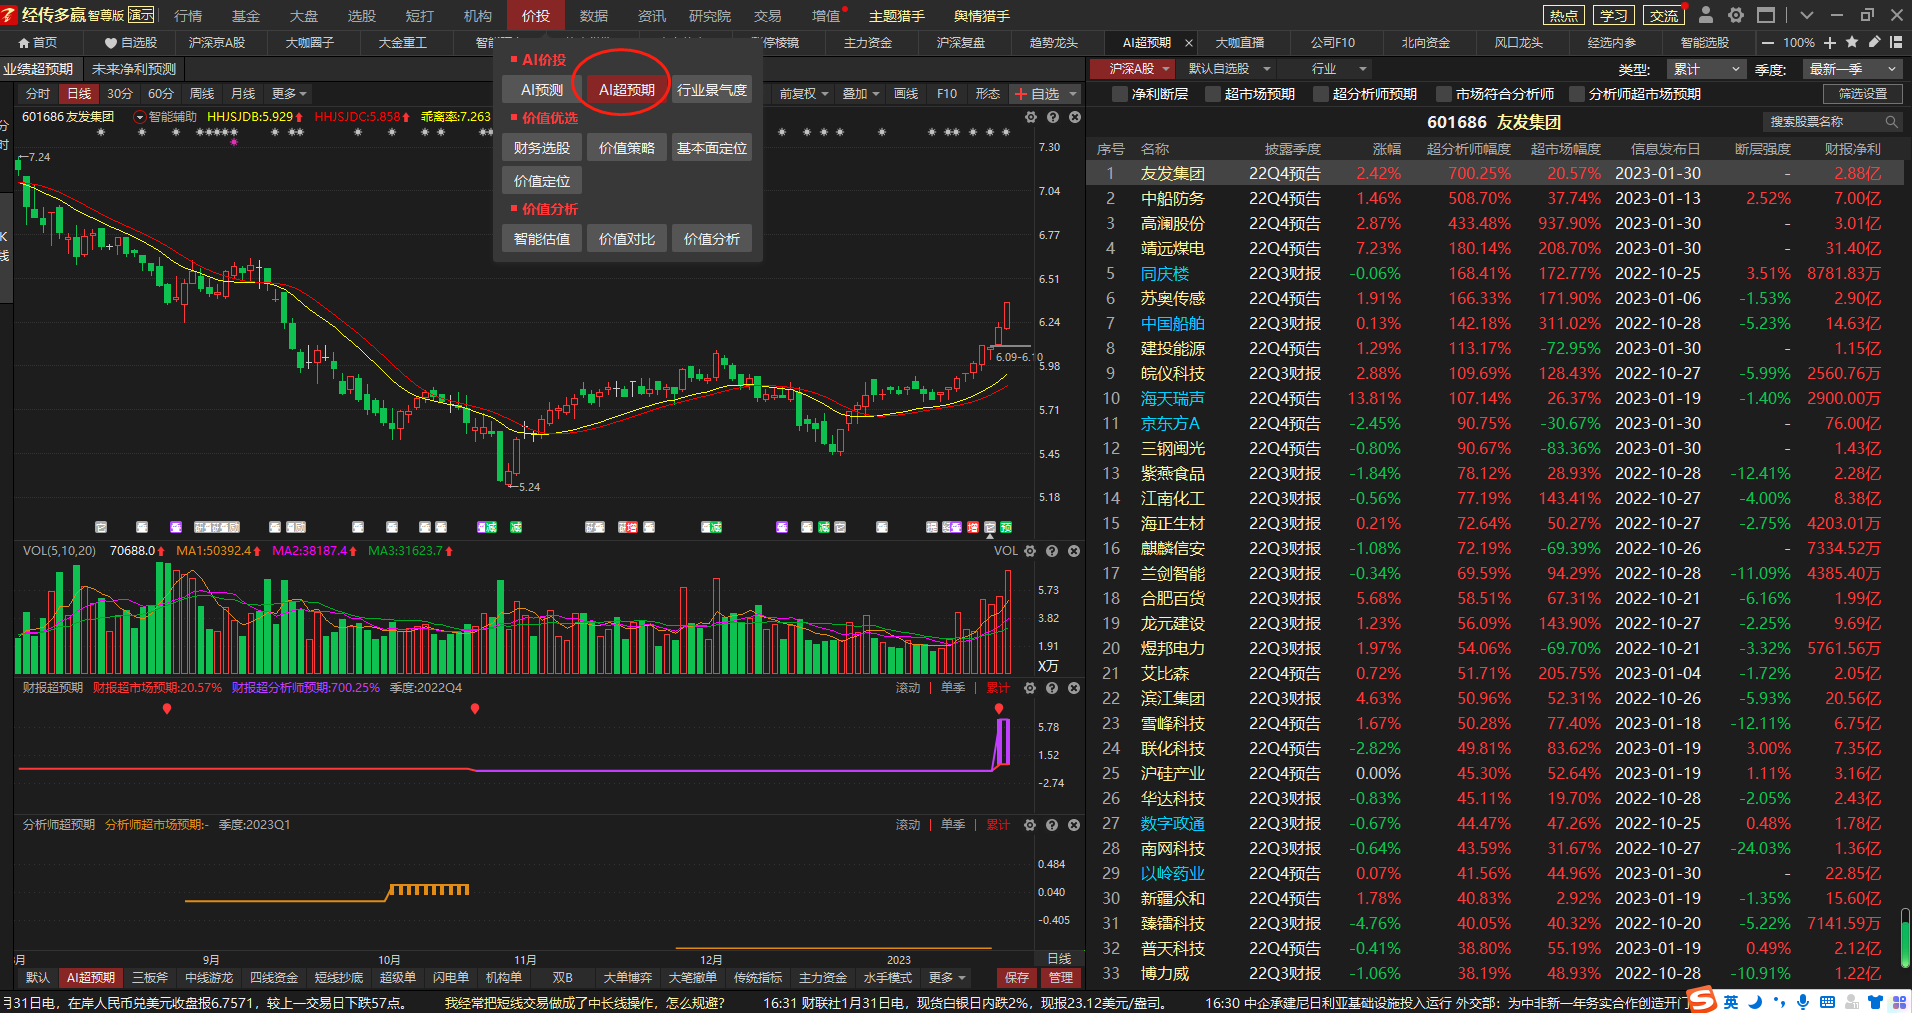Viewport: 1912px width, 1013px height.
Task: Open the 行情 top menu
Action: tap(188, 16)
